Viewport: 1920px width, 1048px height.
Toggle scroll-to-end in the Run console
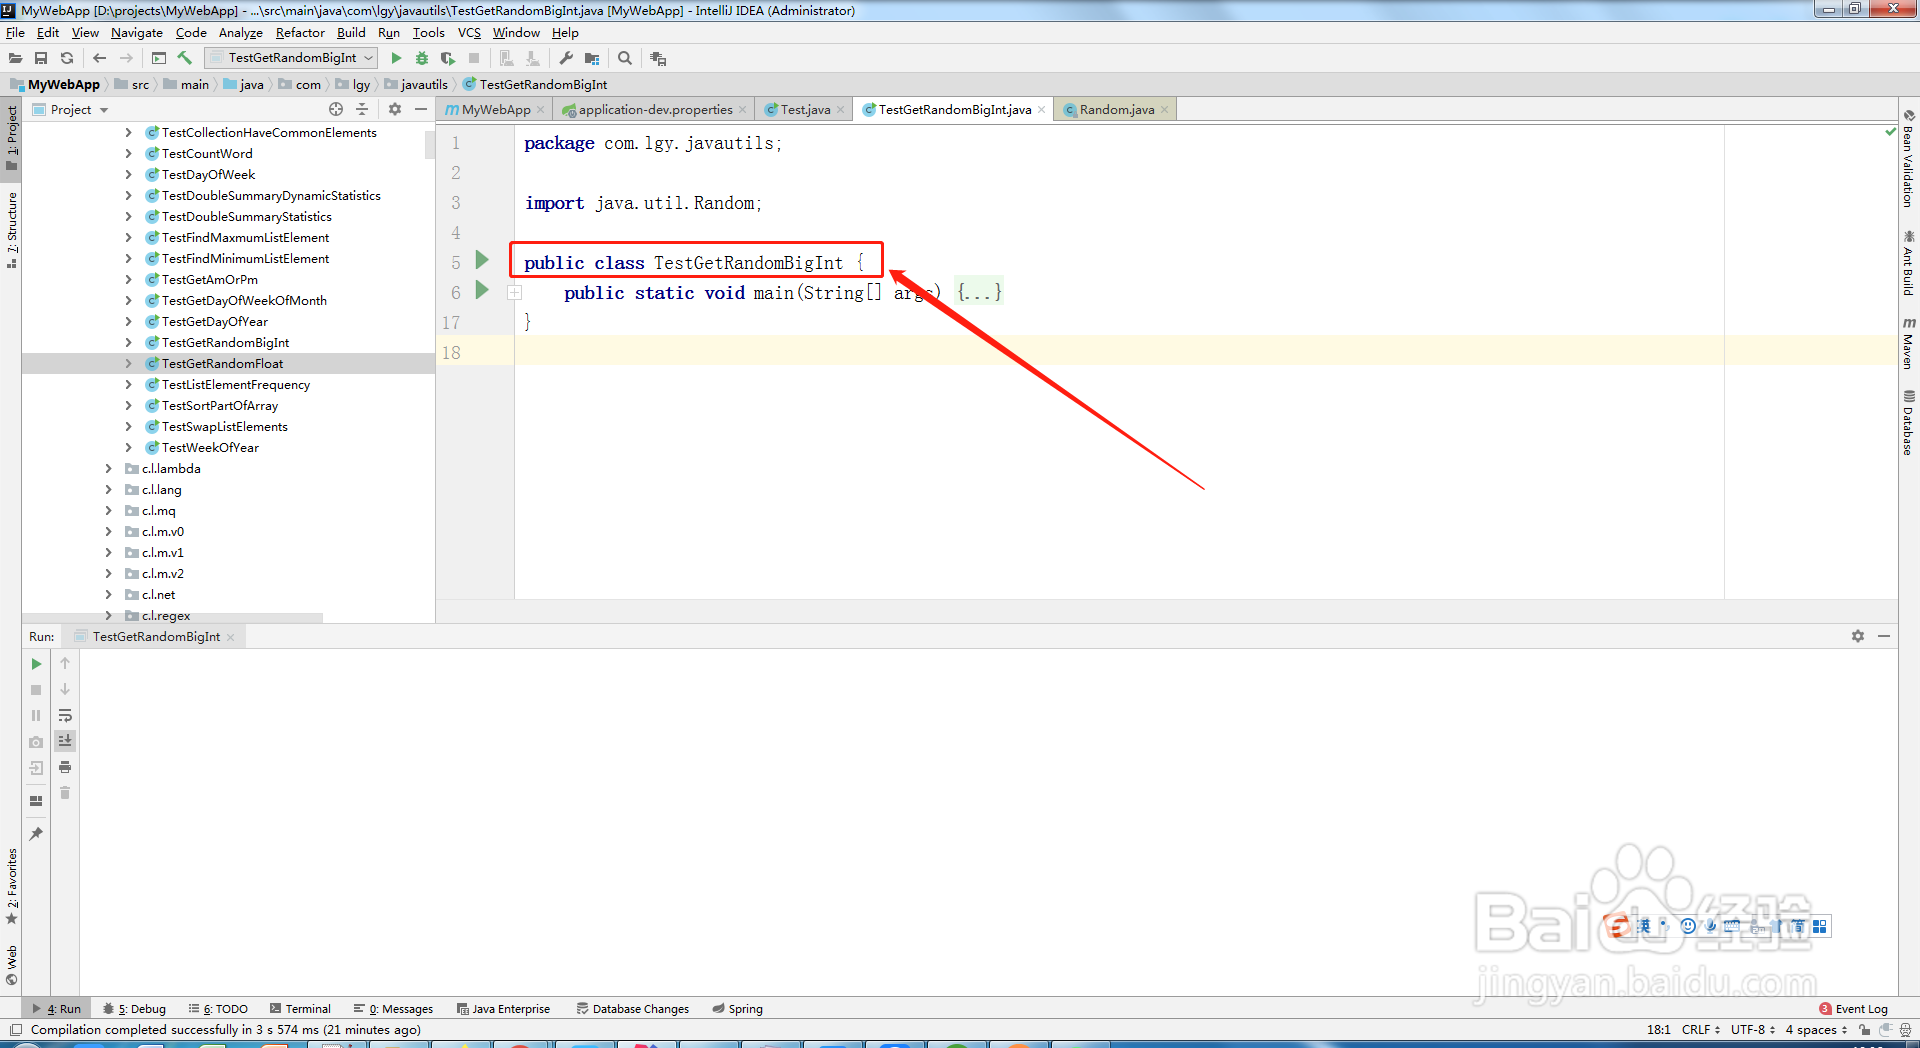[65, 741]
